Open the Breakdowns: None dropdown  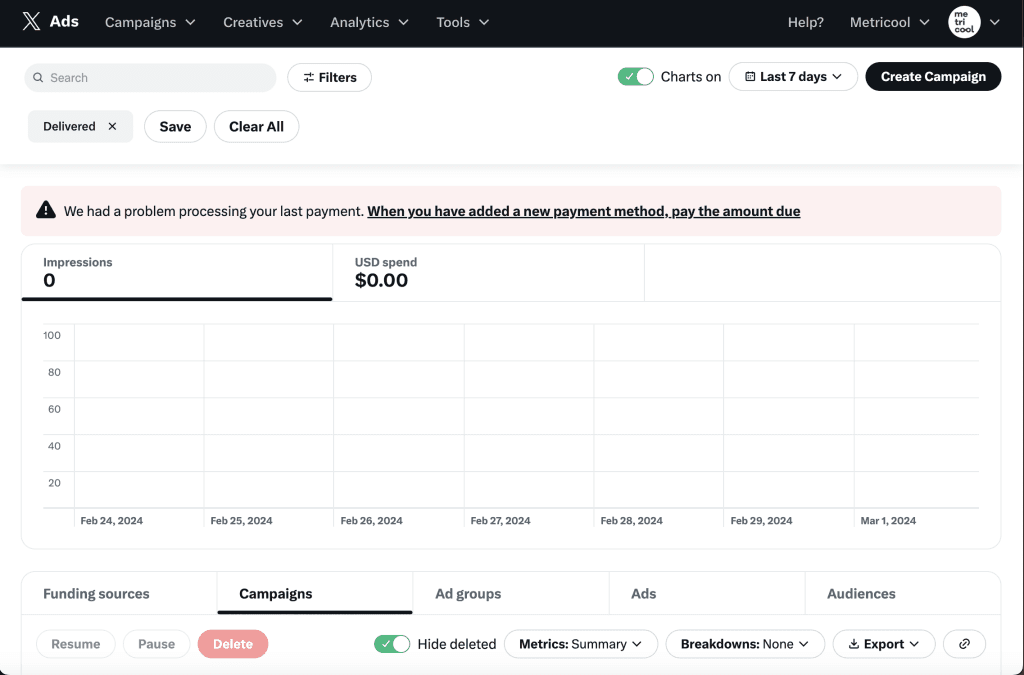pyautogui.click(x=744, y=644)
